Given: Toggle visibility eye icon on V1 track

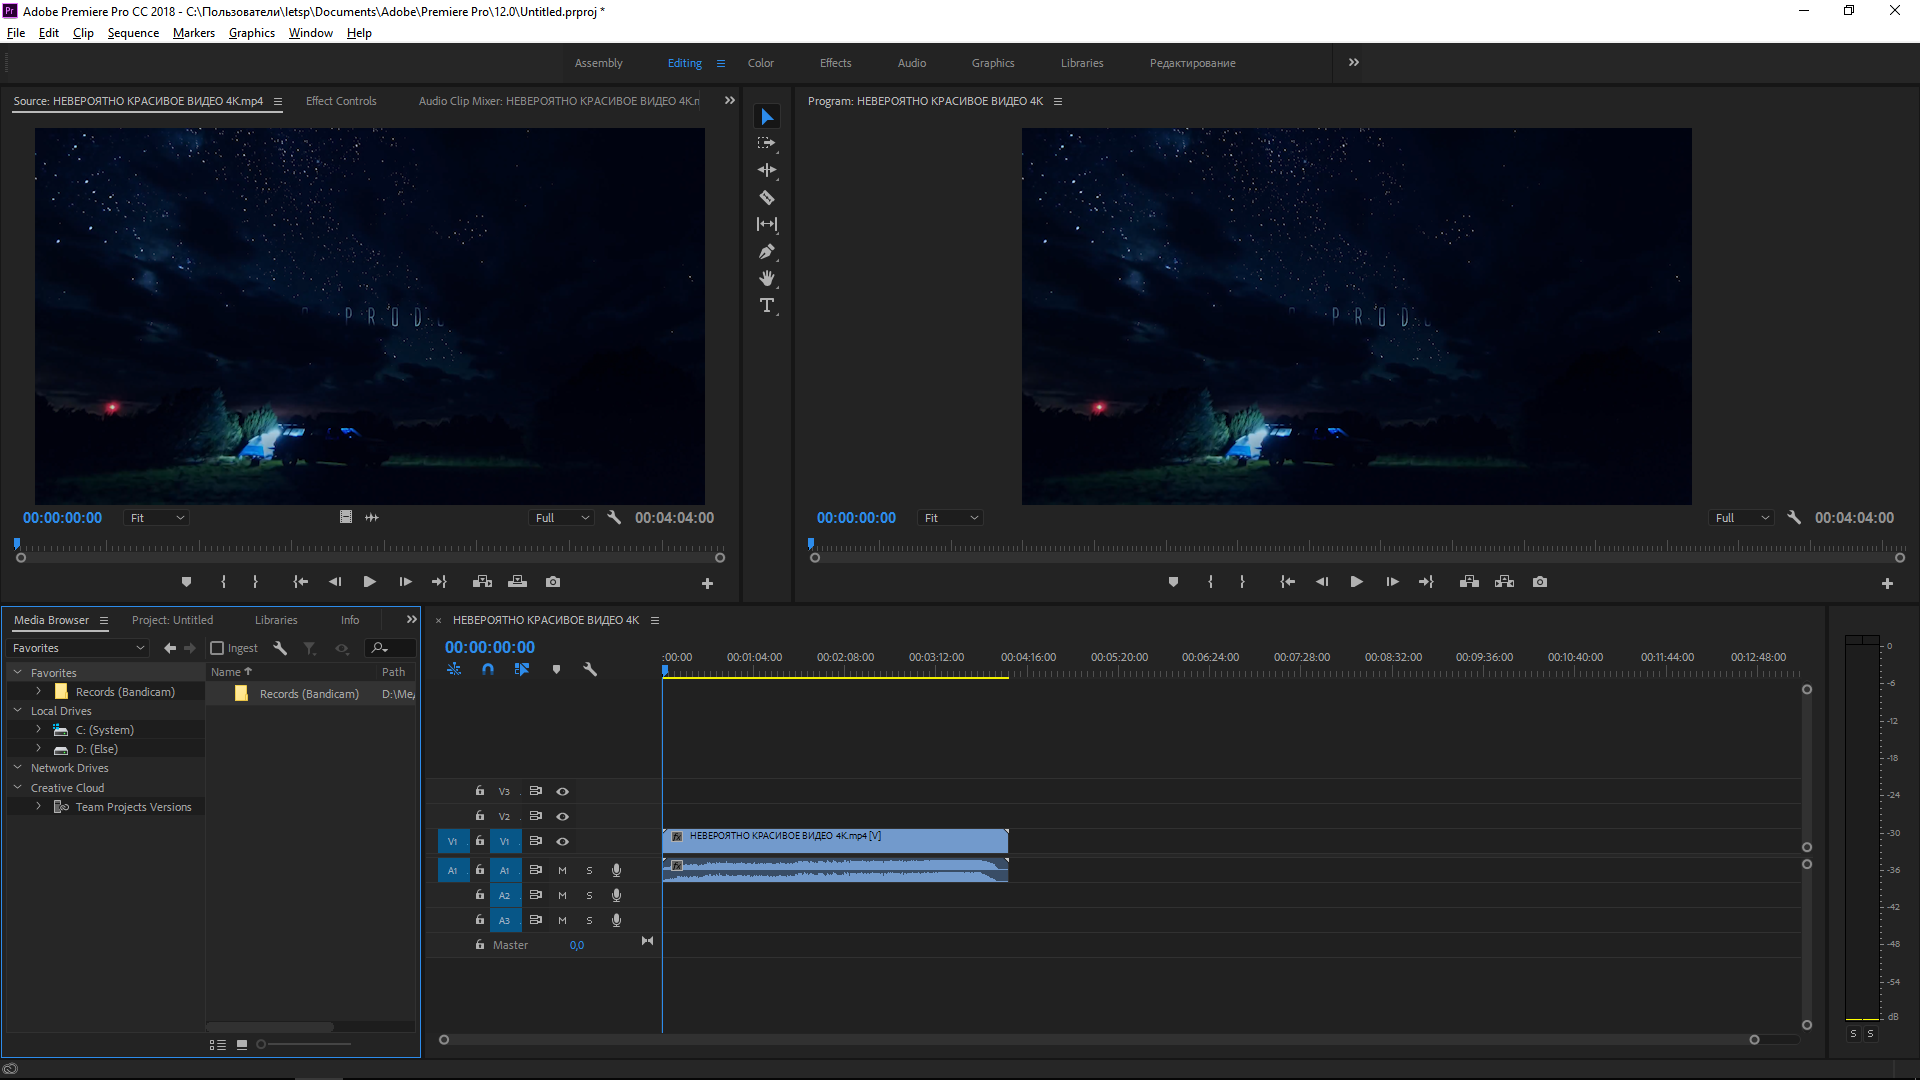Looking at the screenshot, I should coord(562,841).
